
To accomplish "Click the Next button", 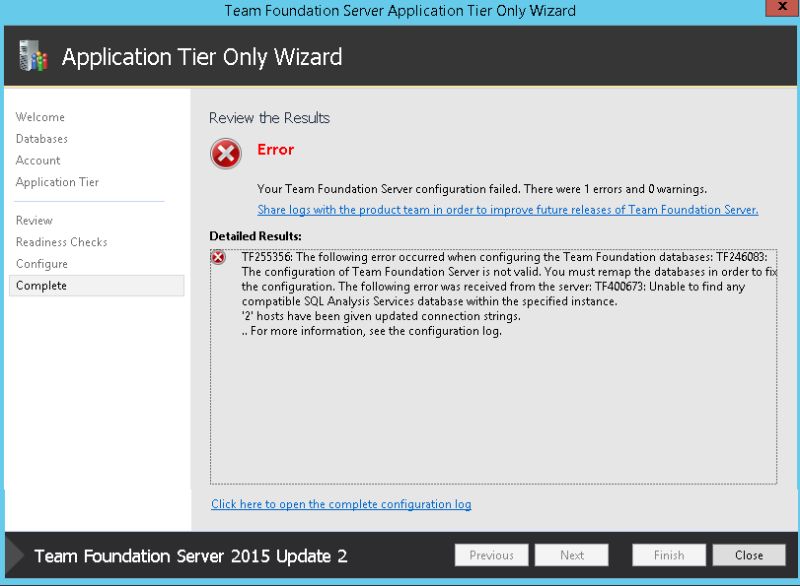I will click(x=571, y=555).
